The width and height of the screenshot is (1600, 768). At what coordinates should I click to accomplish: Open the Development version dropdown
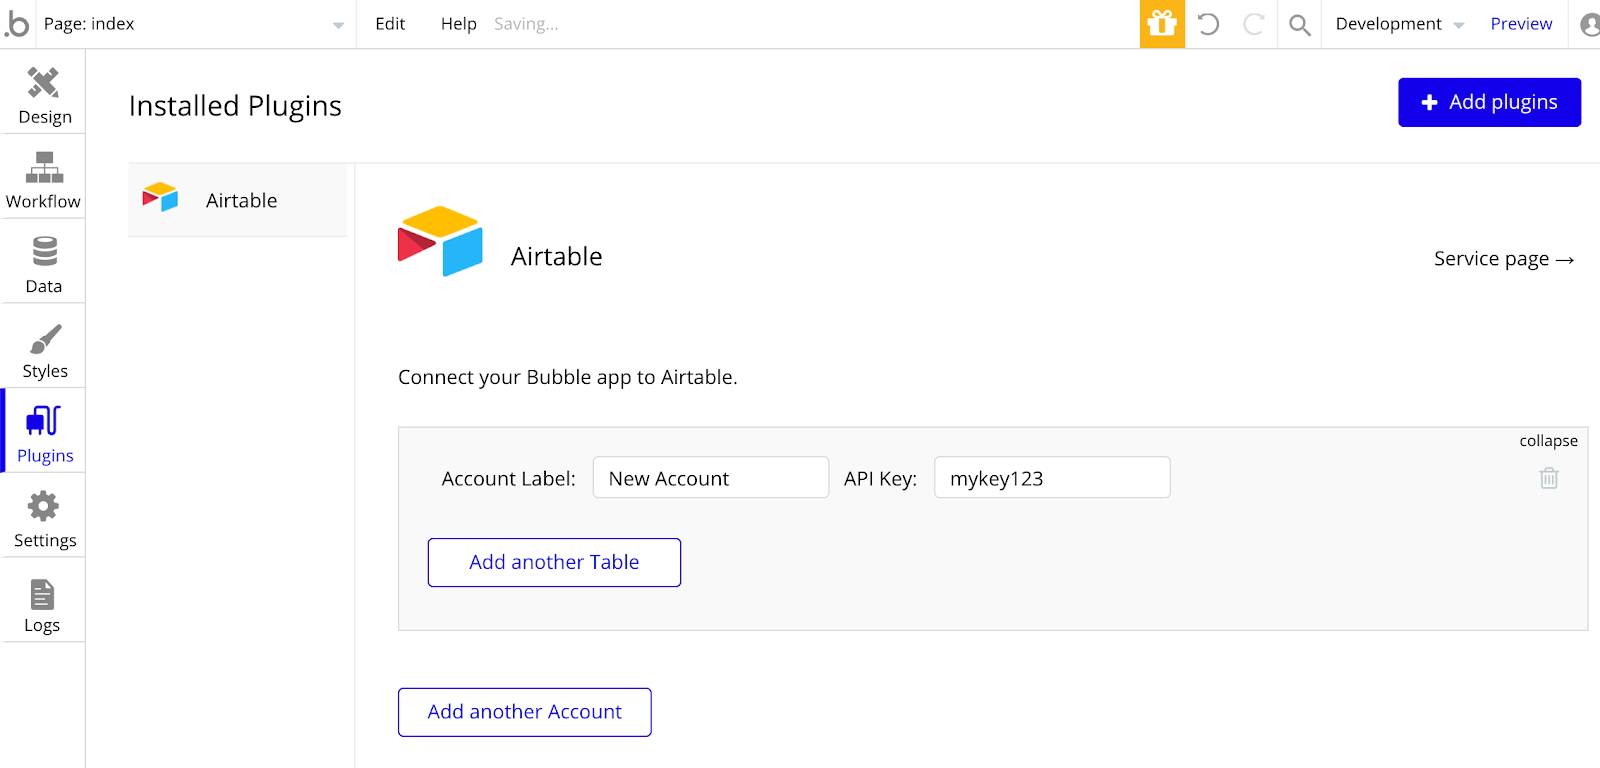click(1399, 24)
